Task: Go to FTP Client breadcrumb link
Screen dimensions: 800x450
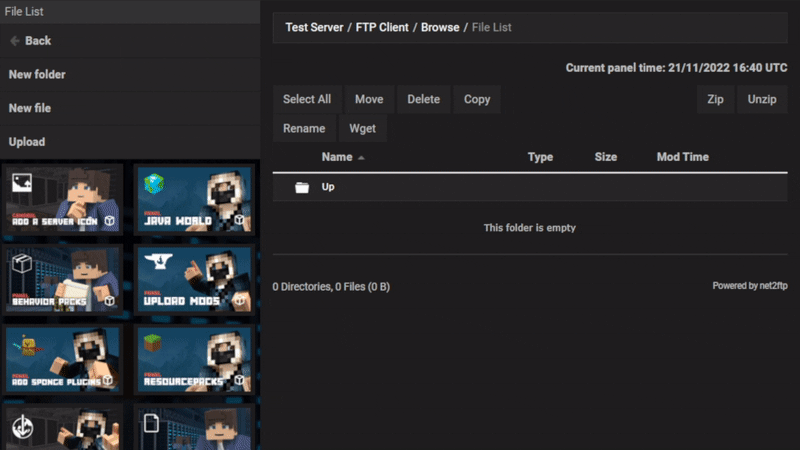Action: 382,27
